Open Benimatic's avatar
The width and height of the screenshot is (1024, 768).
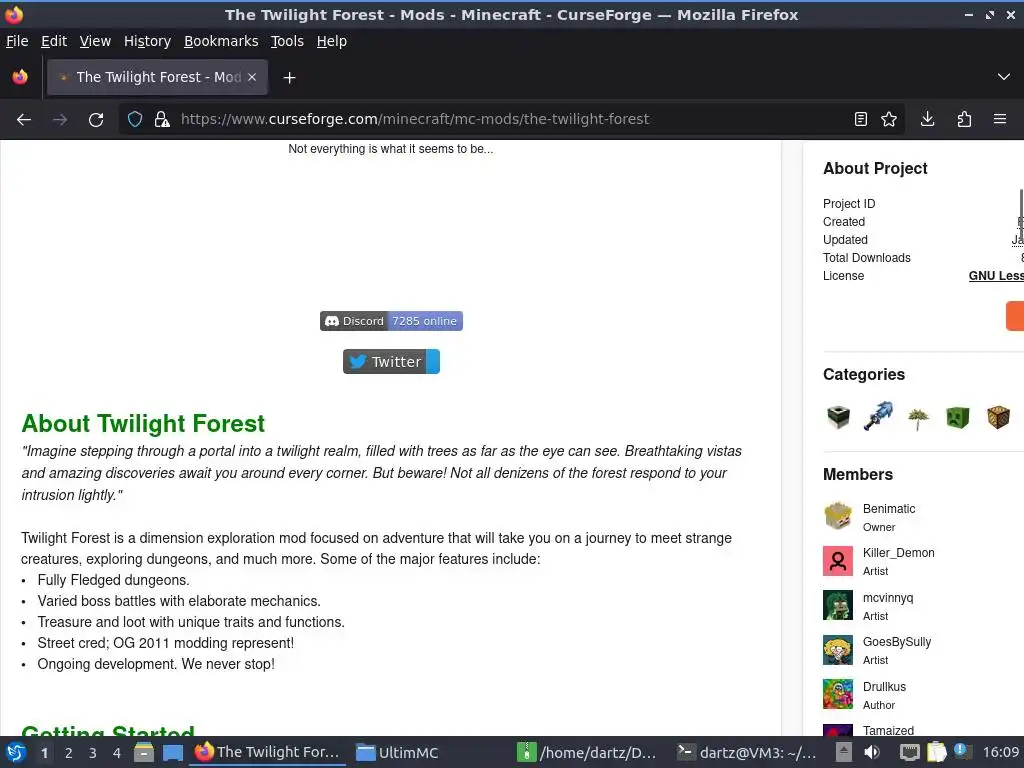point(838,517)
